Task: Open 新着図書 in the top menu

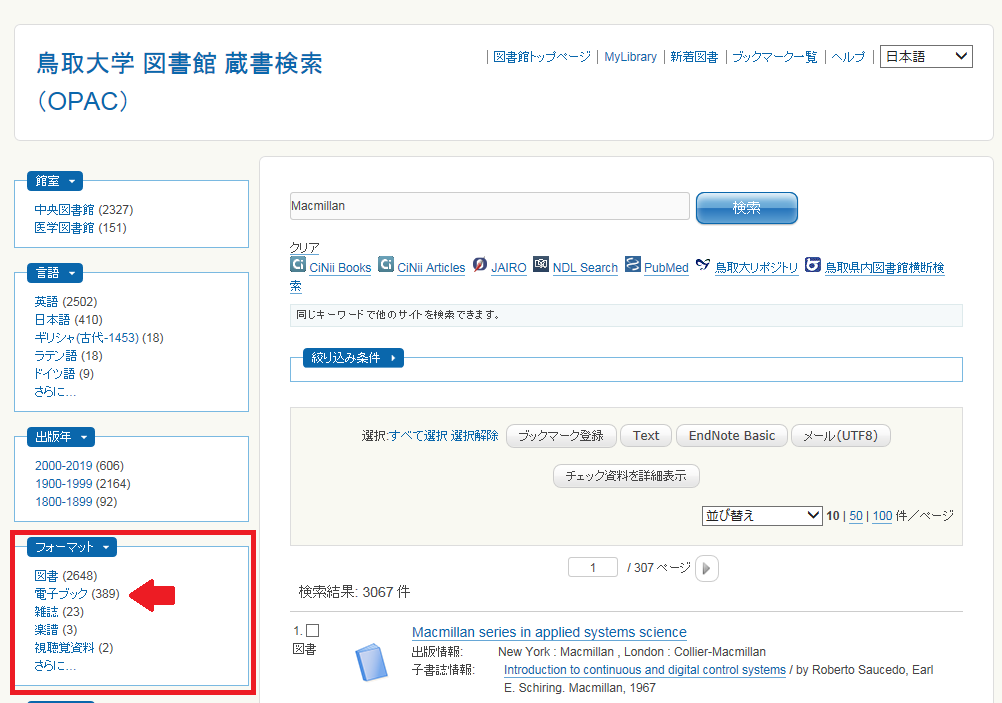Action: [694, 57]
